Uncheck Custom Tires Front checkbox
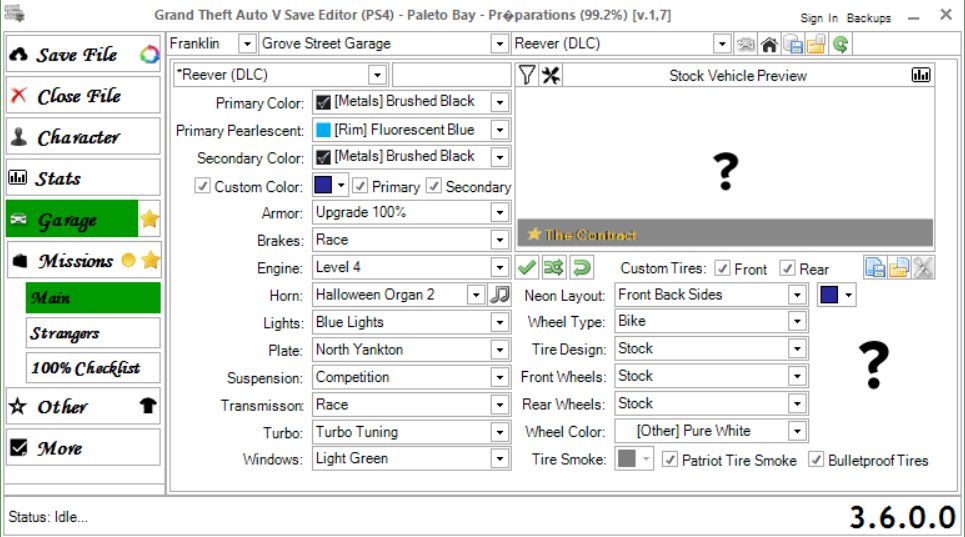The image size is (965, 537). [722, 268]
